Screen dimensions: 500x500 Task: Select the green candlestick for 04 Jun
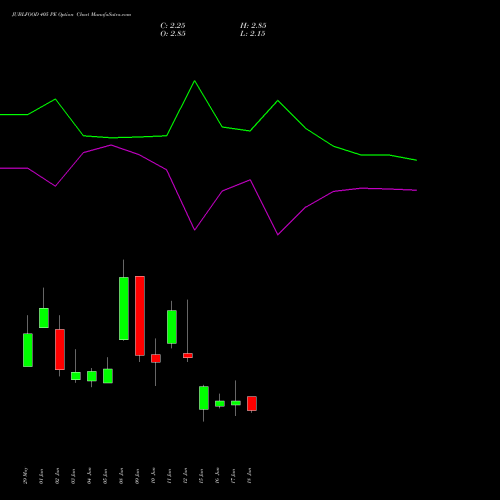tap(92, 376)
